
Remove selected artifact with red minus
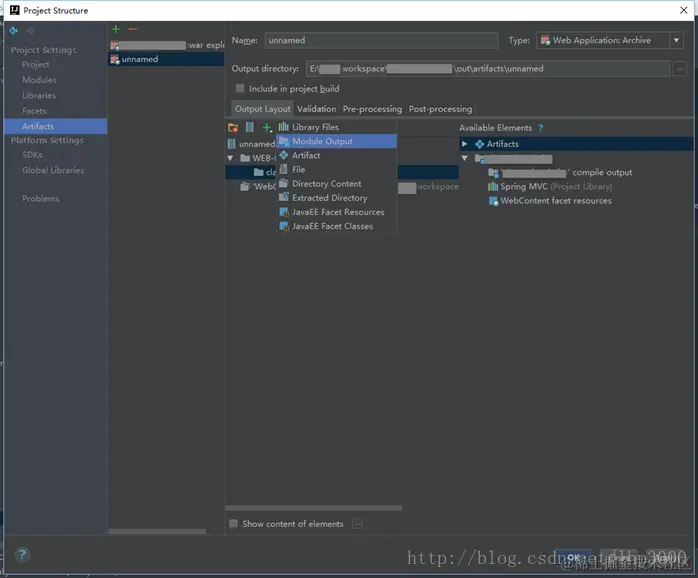pos(133,29)
